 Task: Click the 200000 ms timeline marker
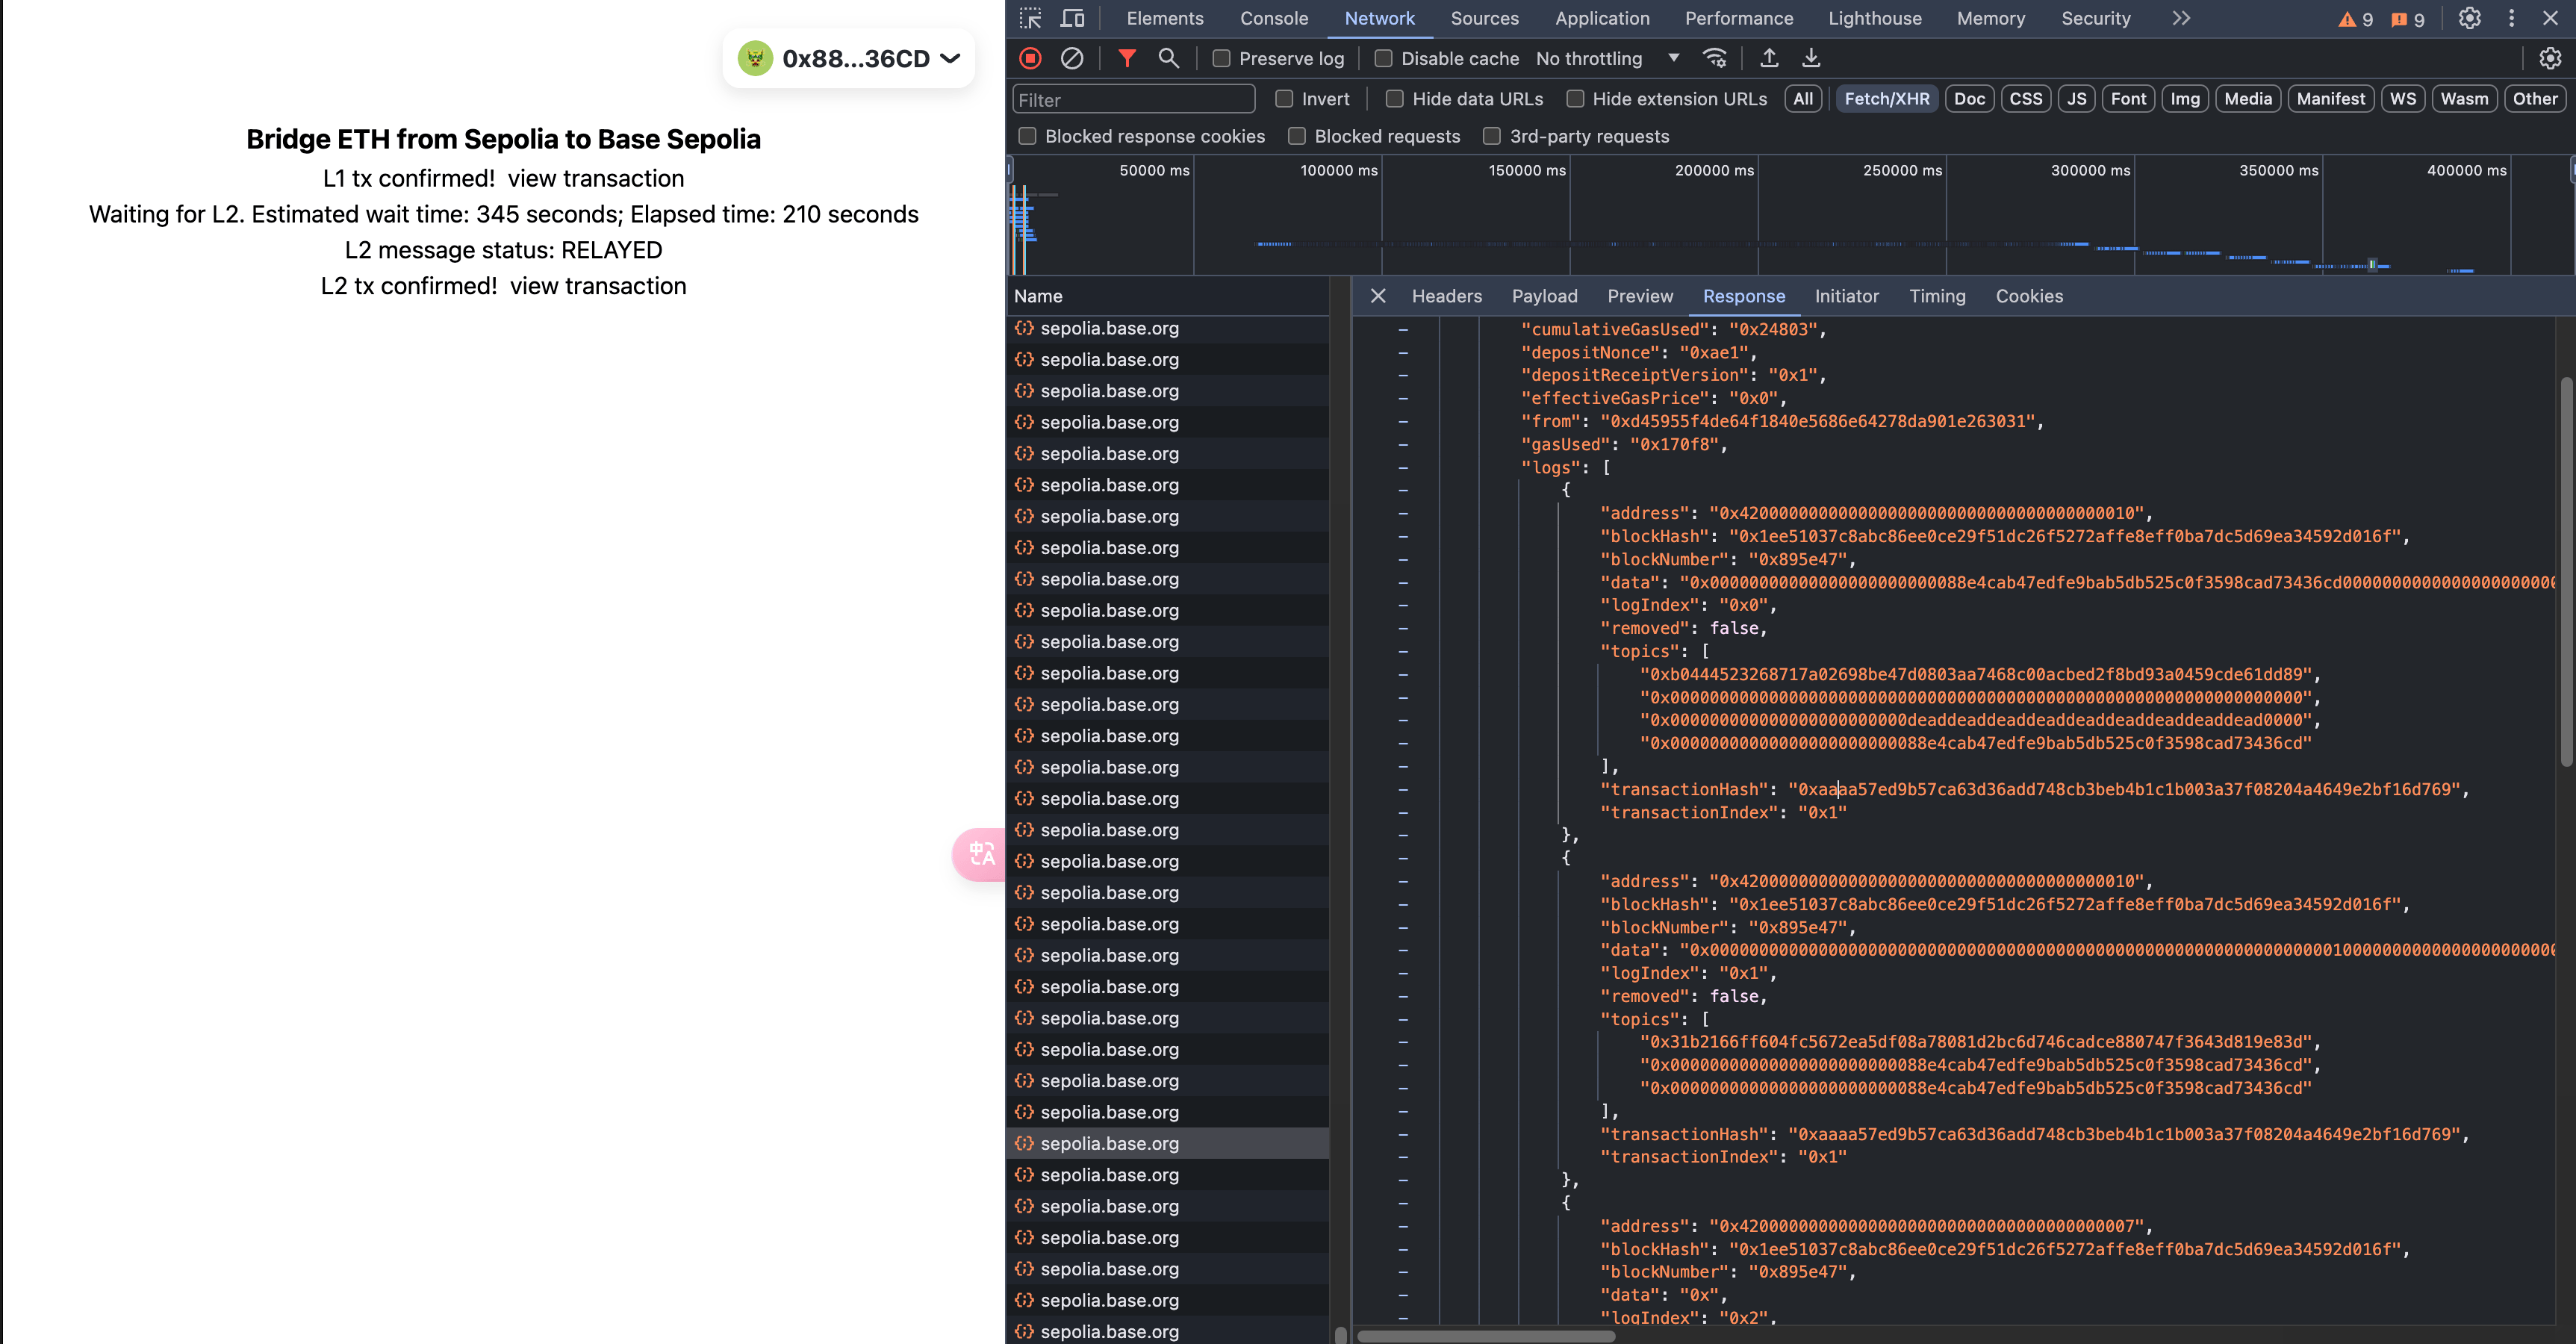[x=1714, y=170]
